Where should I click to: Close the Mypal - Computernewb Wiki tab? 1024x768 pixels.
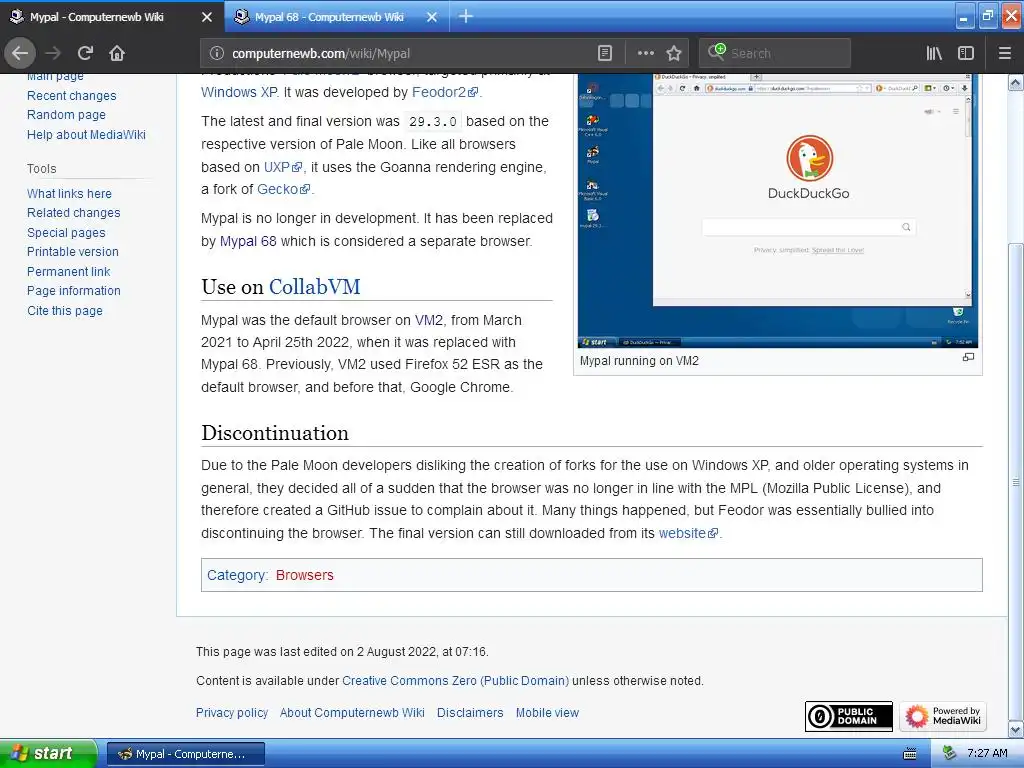[x=206, y=17]
